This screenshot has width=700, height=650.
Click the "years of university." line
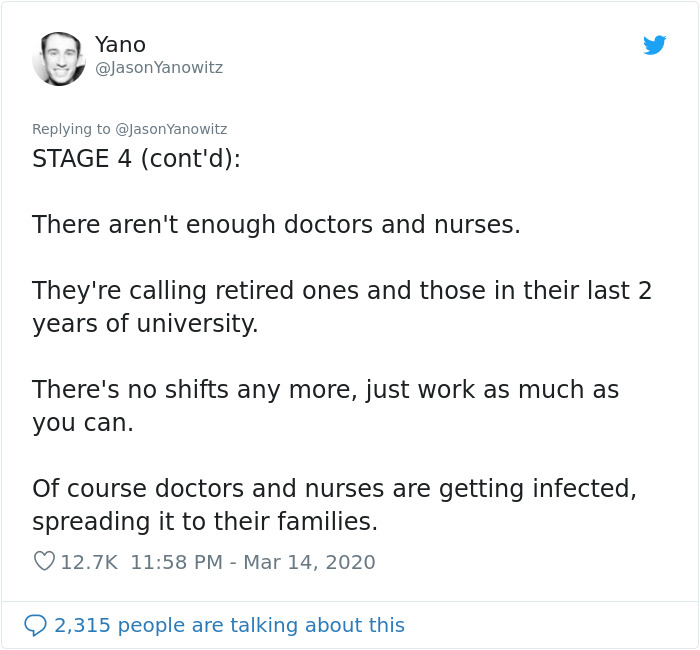[145, 324]
